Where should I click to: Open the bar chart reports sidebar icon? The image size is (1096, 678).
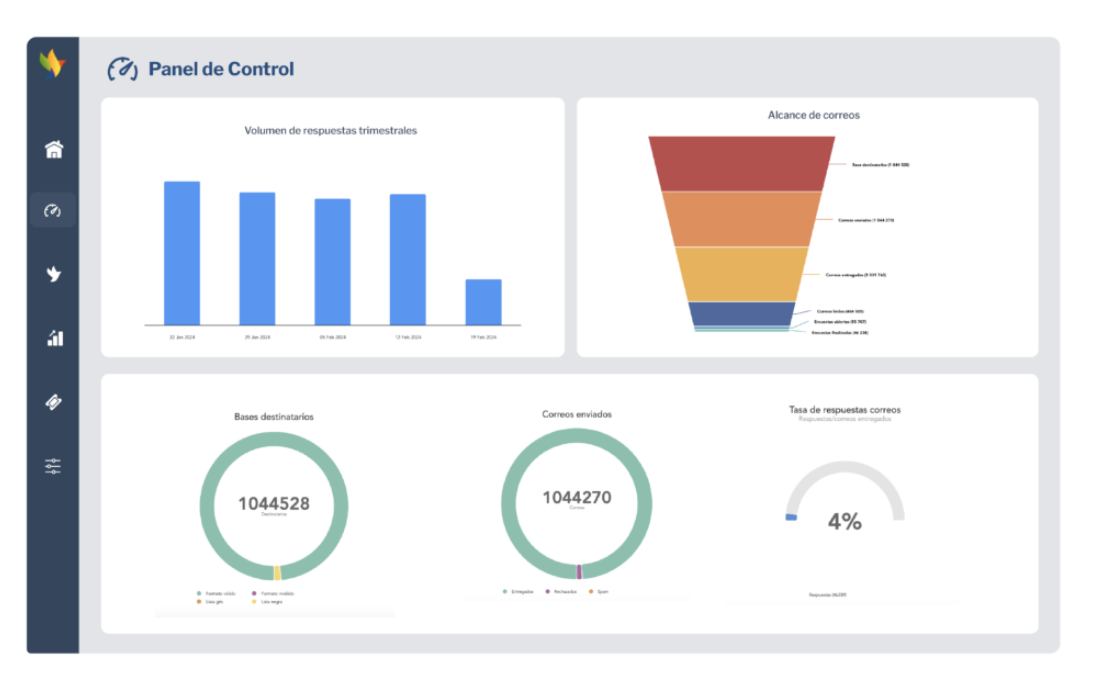[x=55, y=338]
